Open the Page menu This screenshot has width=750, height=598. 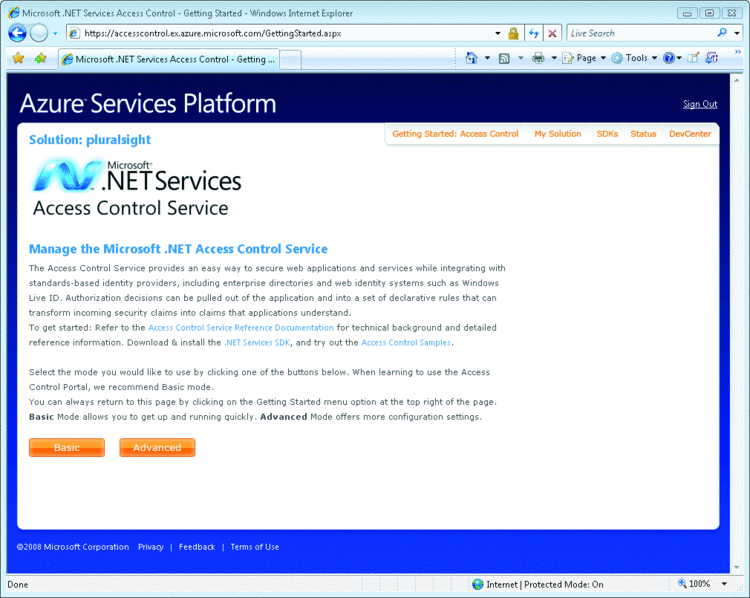584,58
